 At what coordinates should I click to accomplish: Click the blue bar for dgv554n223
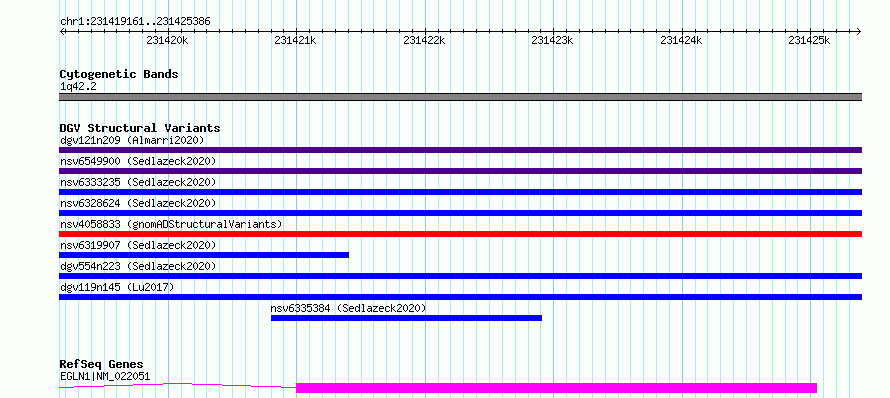(461, 276)
